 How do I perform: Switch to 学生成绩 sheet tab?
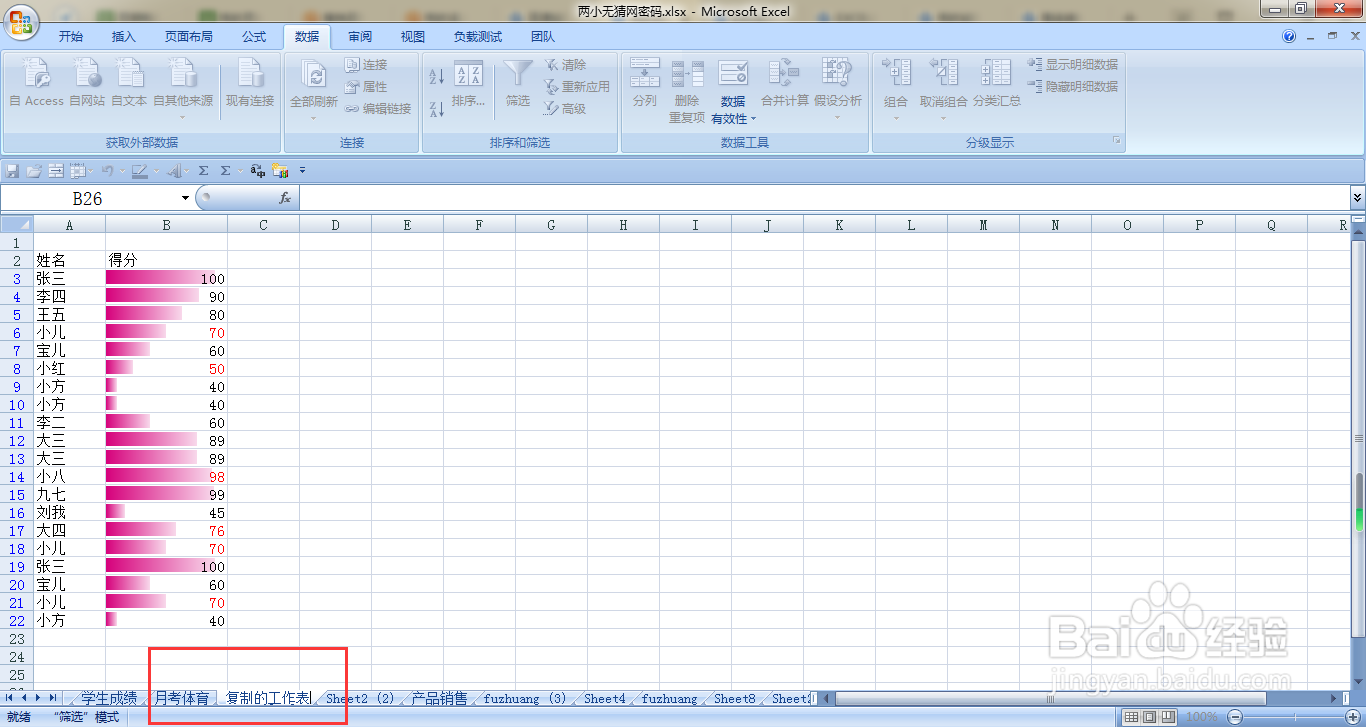[109, 698]
